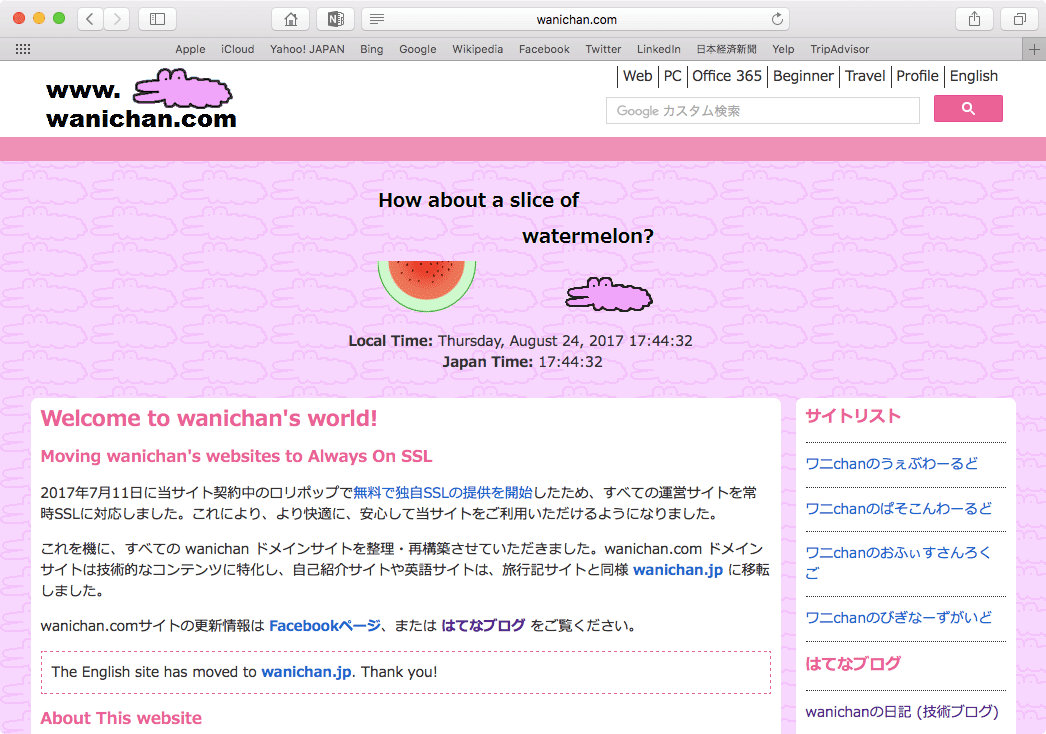Select the Beginner menu item
The height and width of the screenshot is (734, 1046).
pos(803,76)
